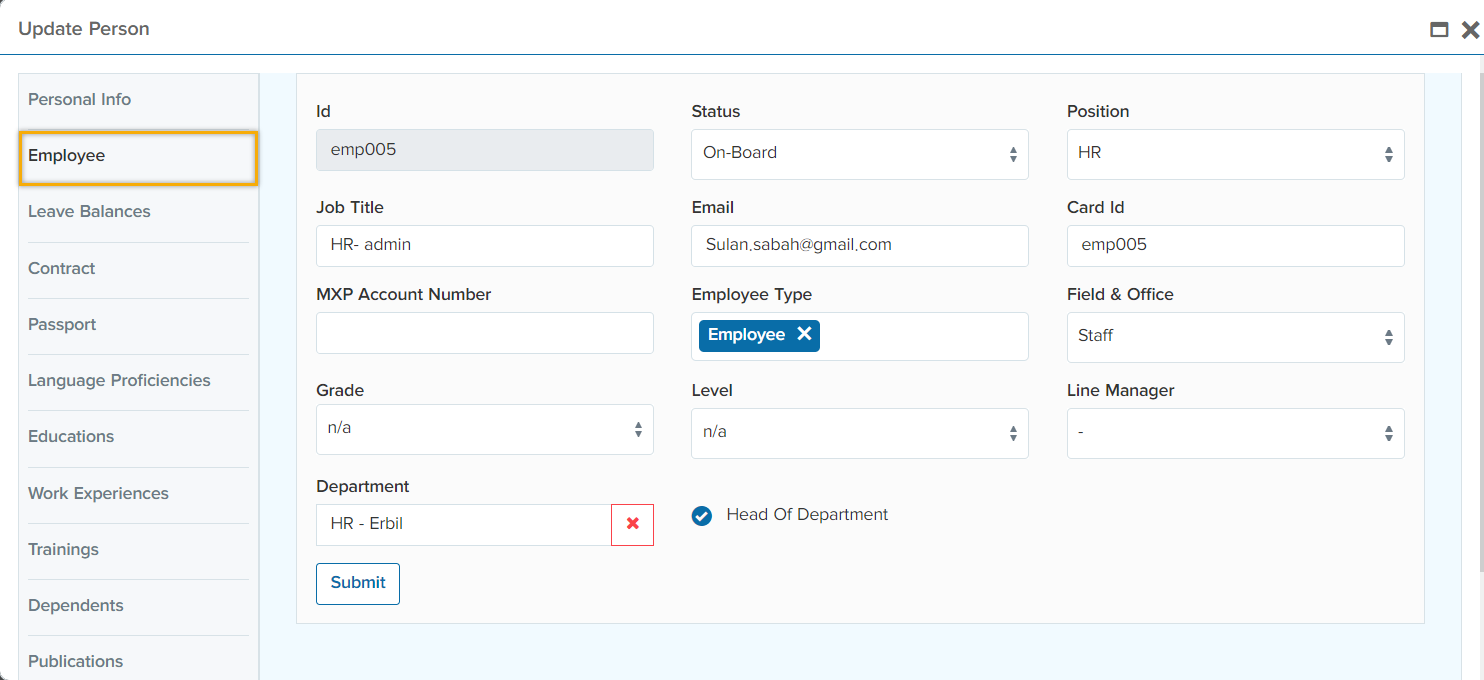This screenshot has width=1484, height=680.
Task: Open the Field & Office dropdown
Action: coord(1235,337)
